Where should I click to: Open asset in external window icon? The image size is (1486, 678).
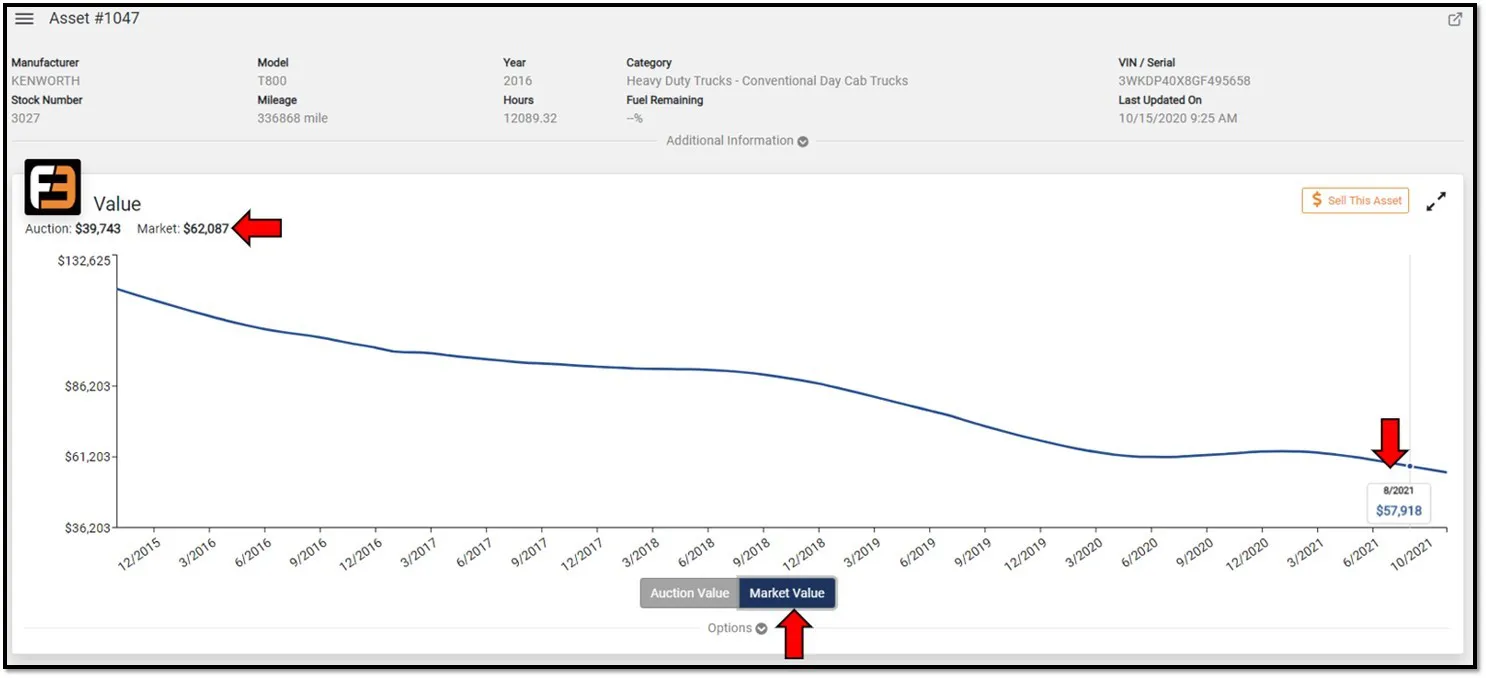tap(1455, 19)
